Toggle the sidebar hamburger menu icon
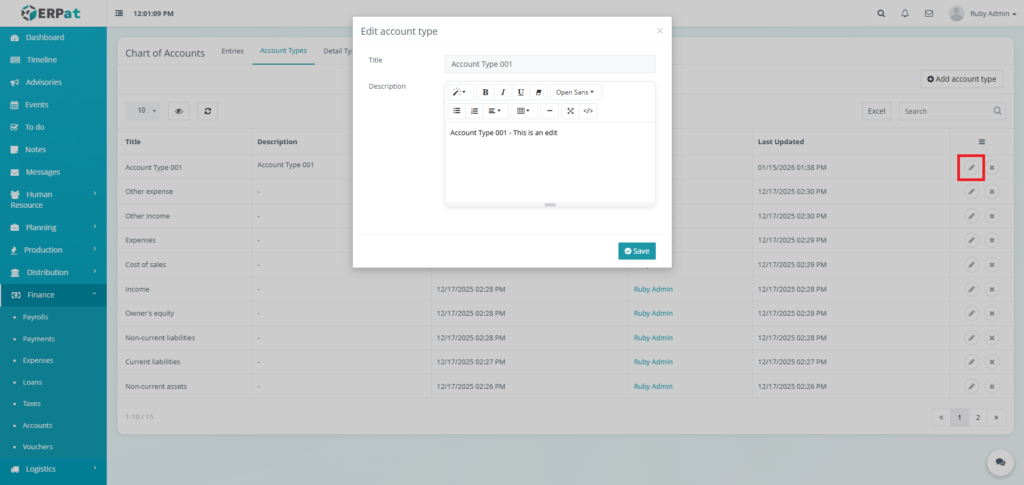 pyautogui.click(x=119, y=13)
